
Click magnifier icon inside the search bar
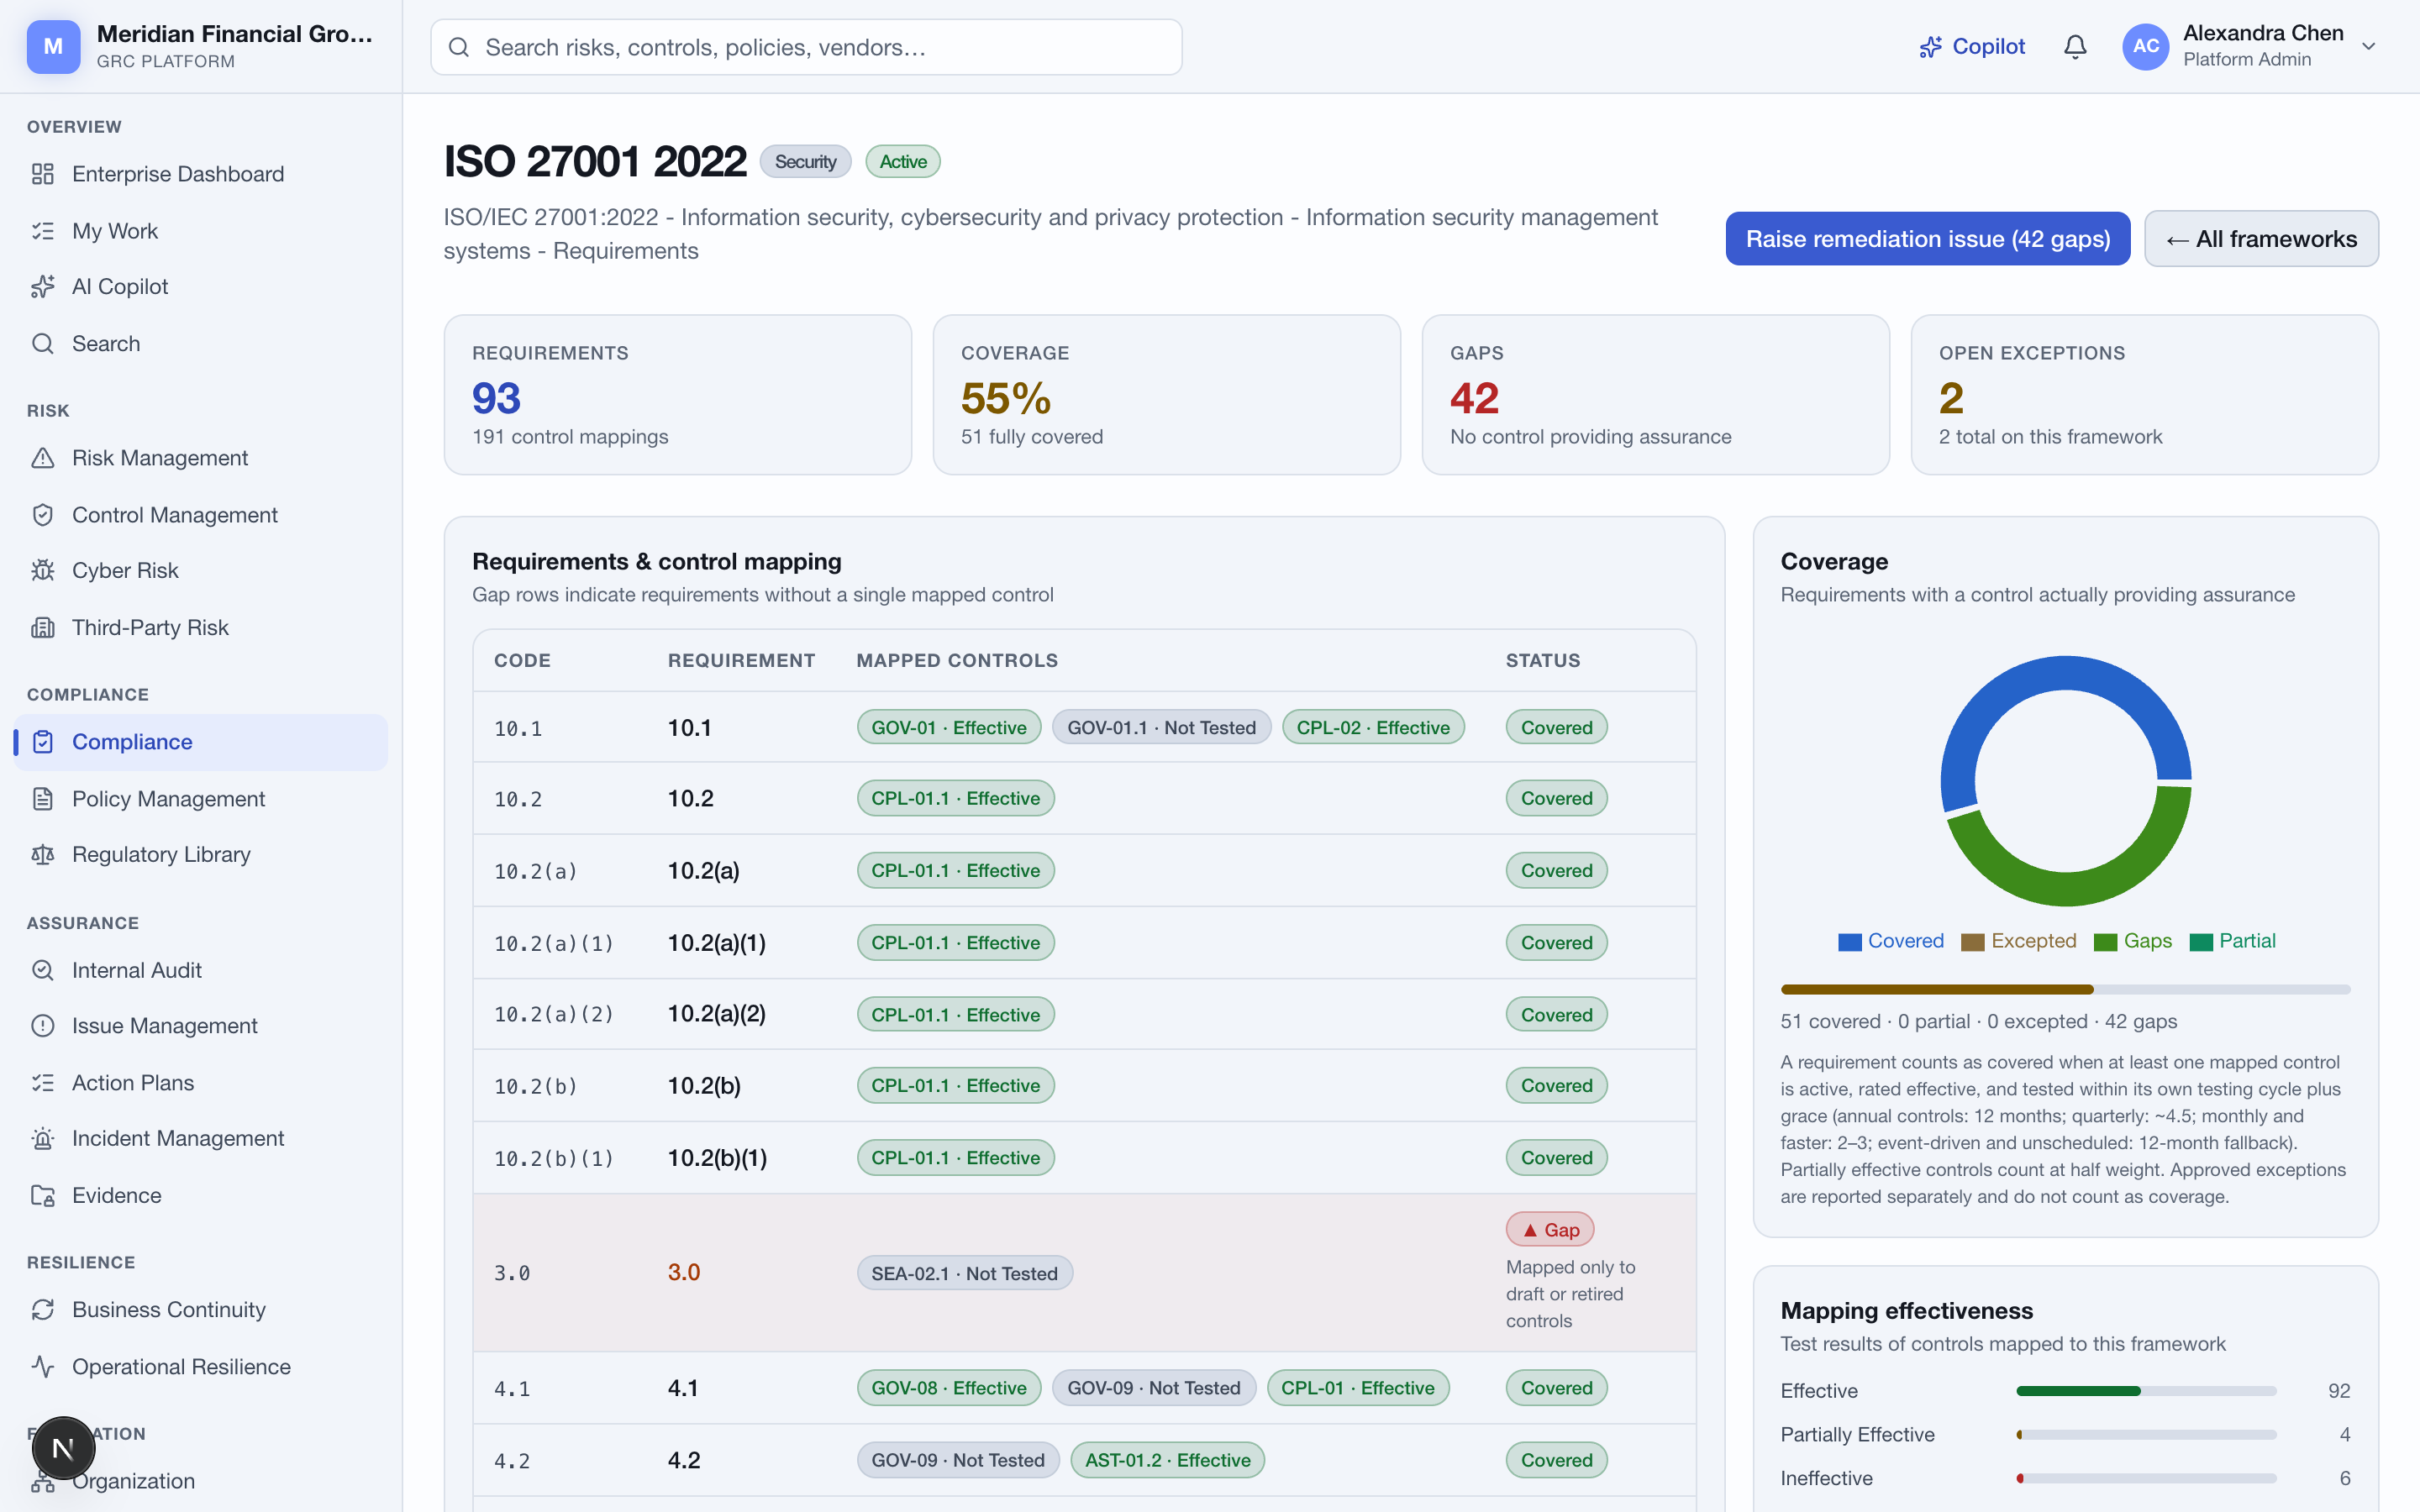(x=459, y=47)
